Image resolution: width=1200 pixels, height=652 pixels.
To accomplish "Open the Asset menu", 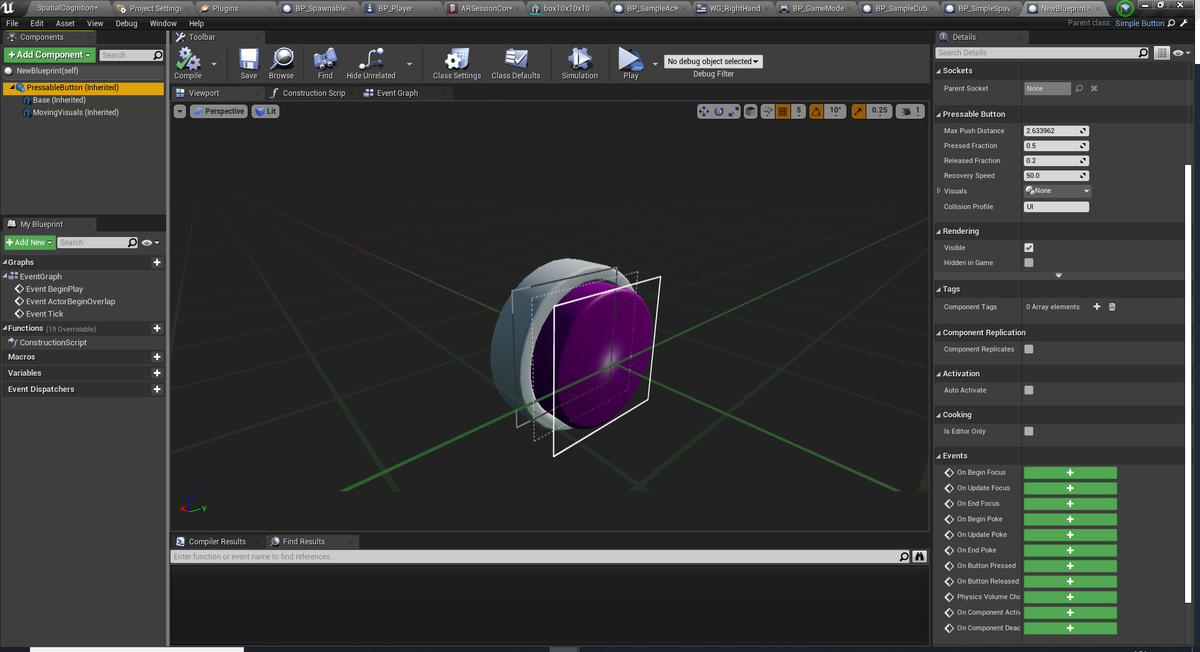I will (65, 23).
